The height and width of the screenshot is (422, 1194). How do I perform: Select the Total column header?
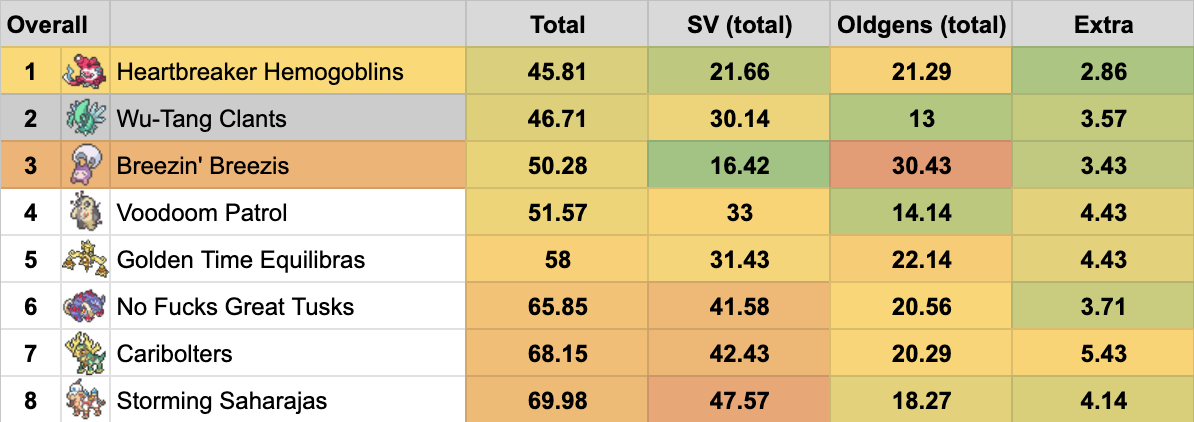coord(557,24)
